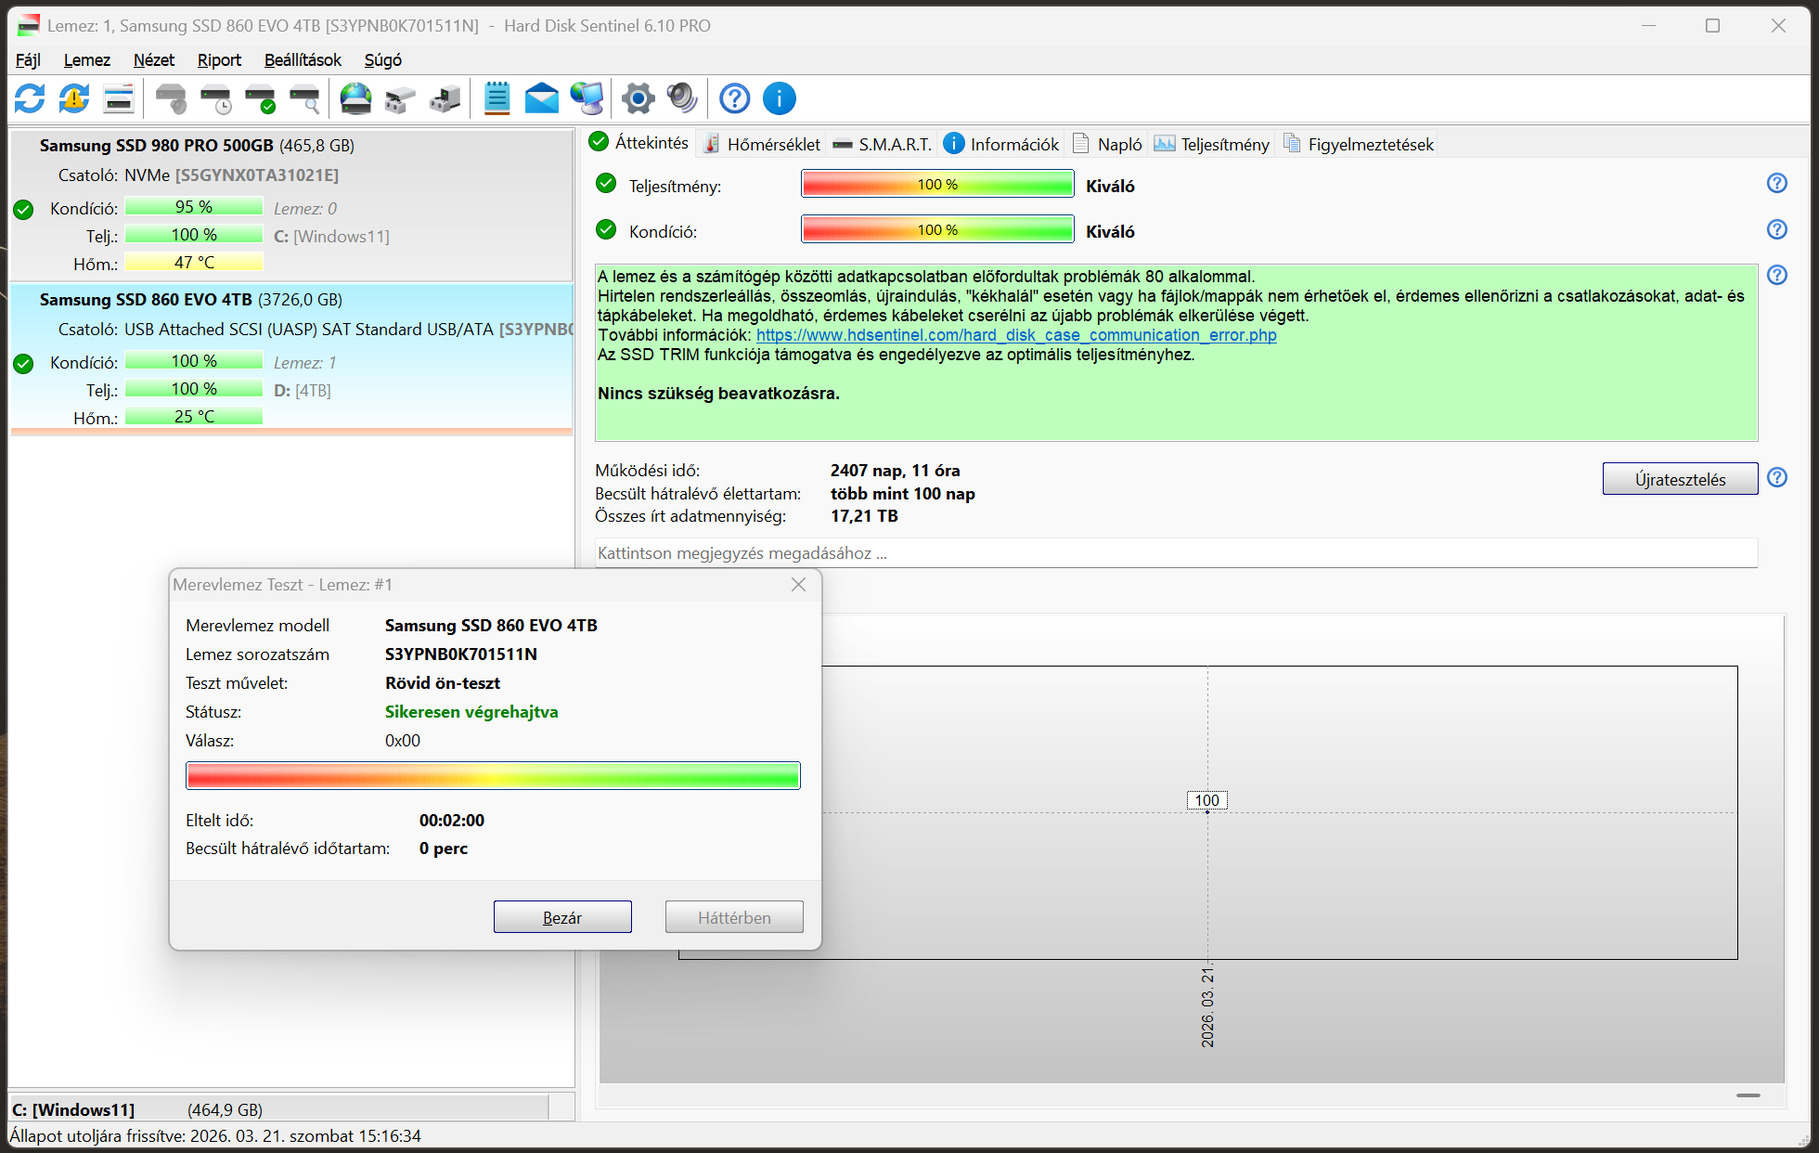Click the serial number S3YPNB0K701511N in the dialog
Viewport: 1819px width, 1153px height.
pos(461,654)
